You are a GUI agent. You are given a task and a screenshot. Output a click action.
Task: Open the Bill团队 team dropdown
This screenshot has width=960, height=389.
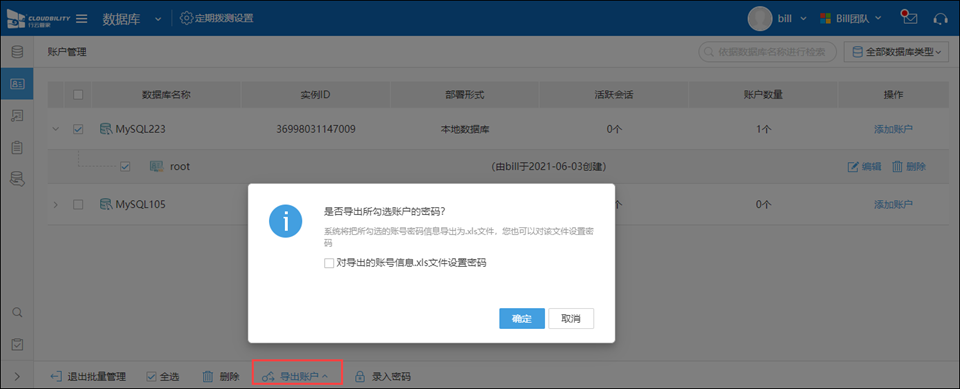tap(851, 18)
